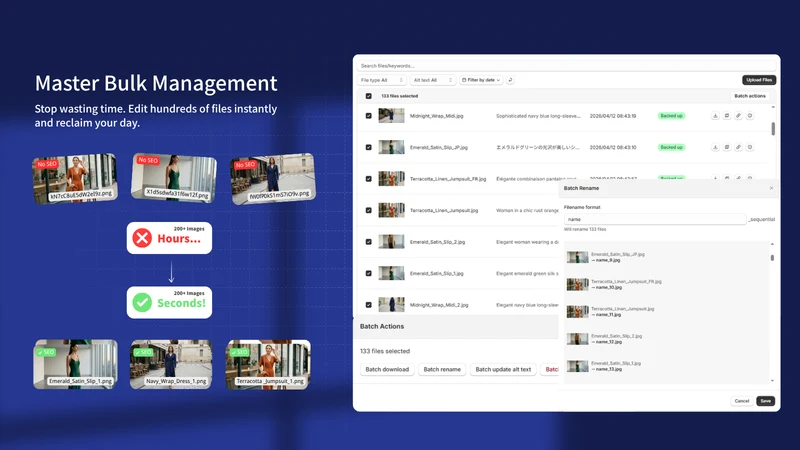Click link icon in Emerald_Satin_Slip_JP.jpg row
This screenshot has width=800, height=450.
(x=738, y=147)
